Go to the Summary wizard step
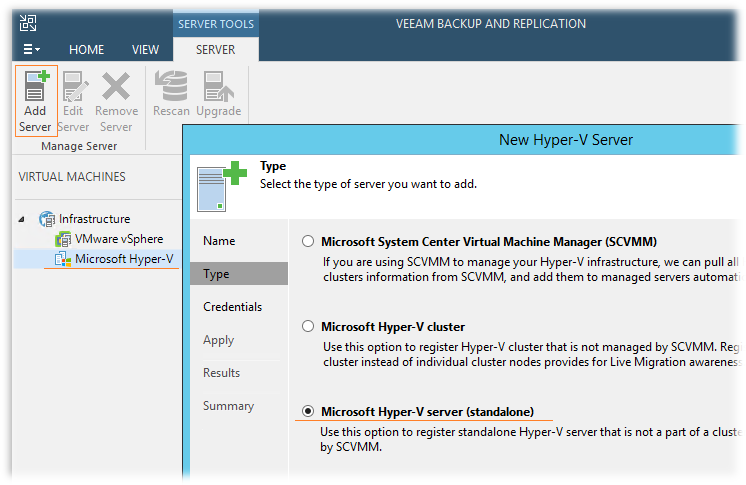This screenshot has height=485, width=746. (228, 406)
